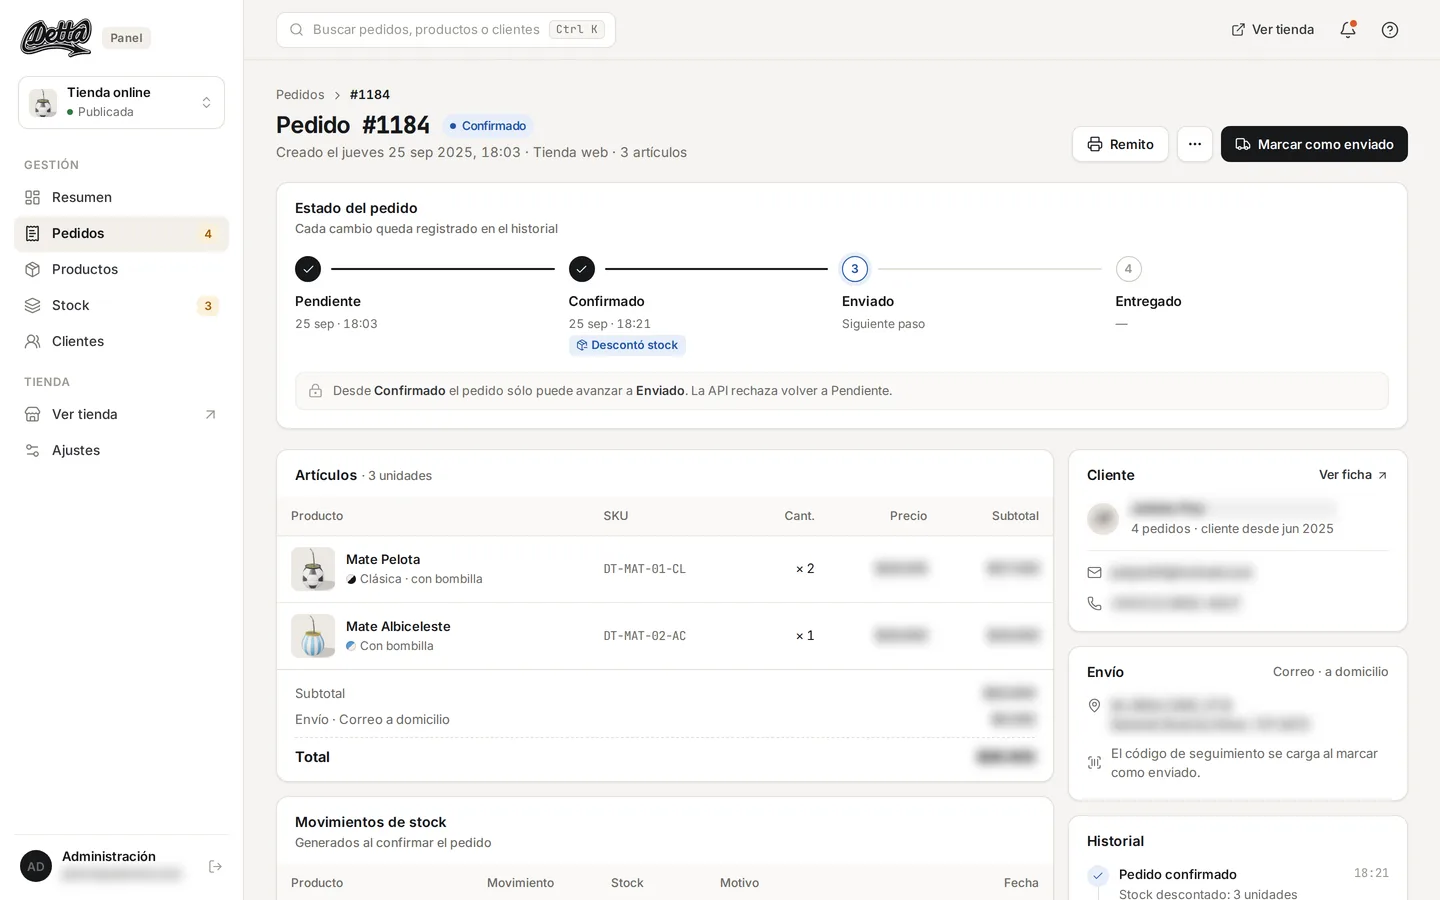Click the Confirmado completed step checkmark
The height and width of the screenshot is (900, 1440).
coord(582,269)
